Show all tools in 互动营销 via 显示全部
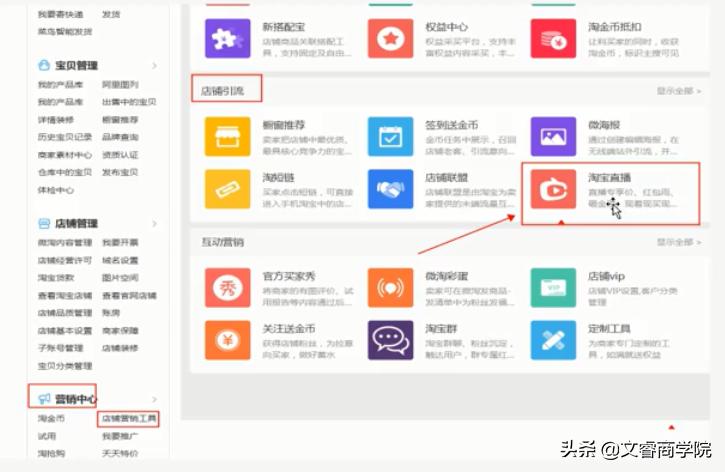725x472 pixels. tap(679, 242)
